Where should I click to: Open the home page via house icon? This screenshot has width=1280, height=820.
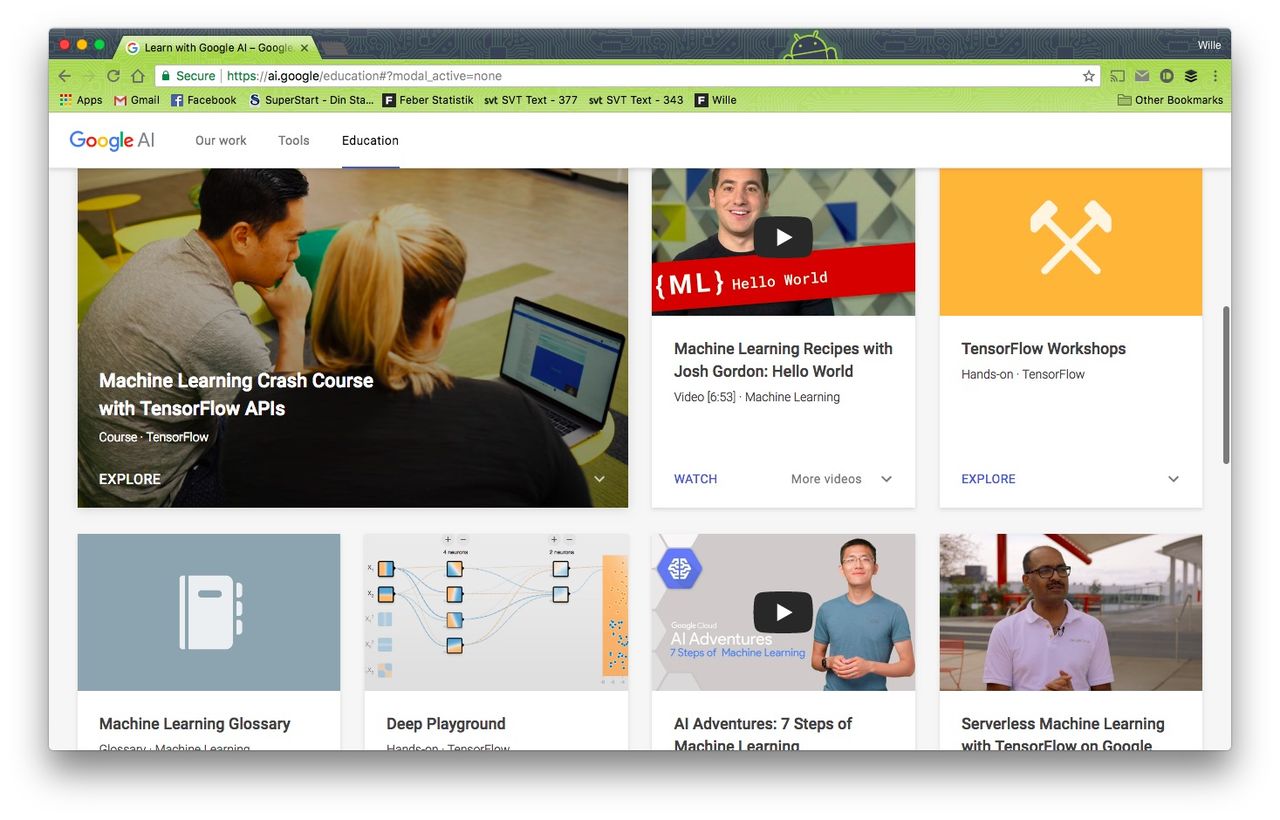pos(138,76)
